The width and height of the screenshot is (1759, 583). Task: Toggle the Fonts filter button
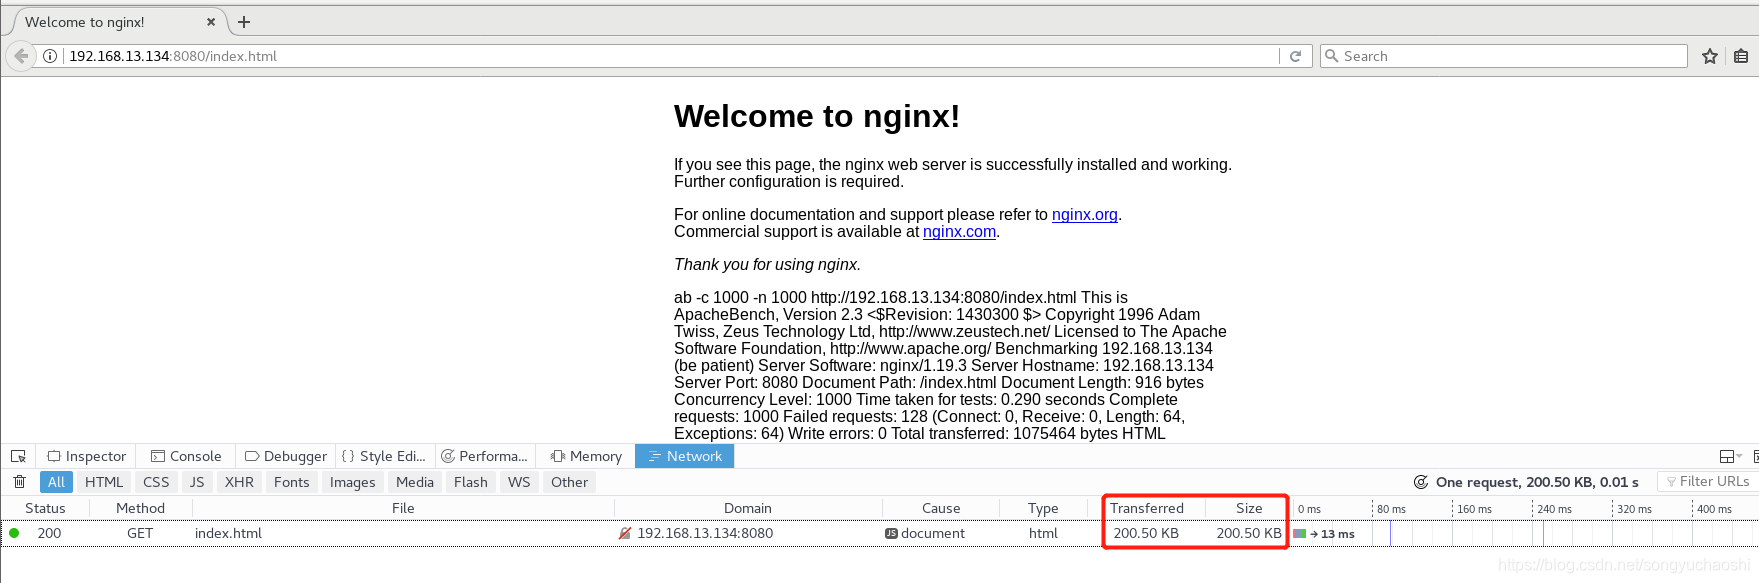(292, 482)
